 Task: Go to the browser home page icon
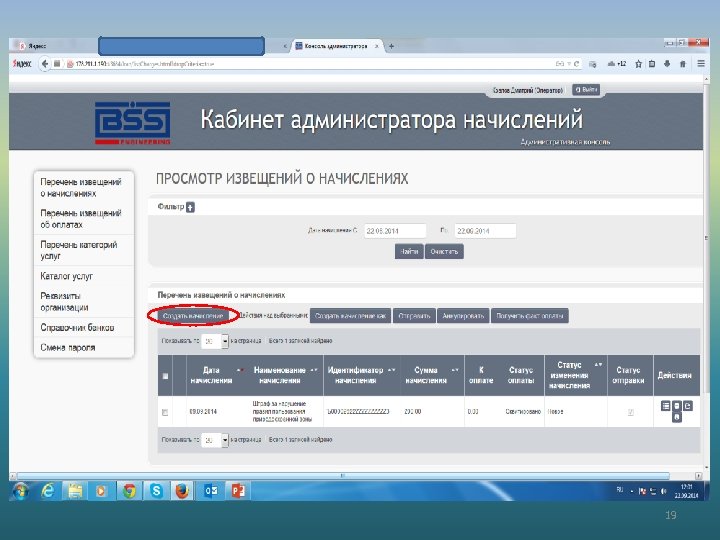[x=683, y=64]
